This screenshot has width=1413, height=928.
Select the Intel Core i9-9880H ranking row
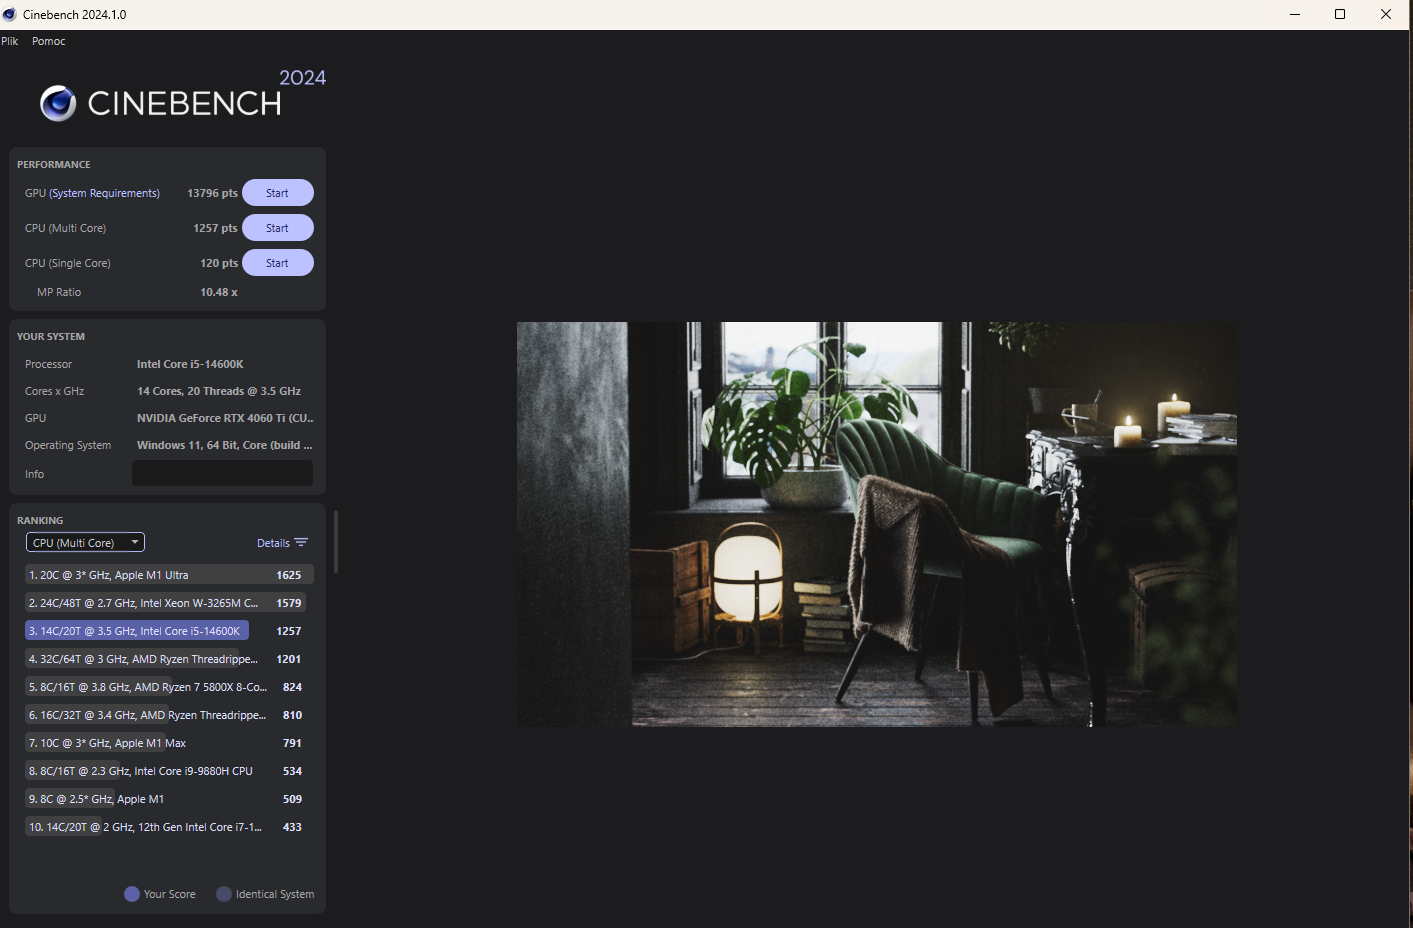(x=169, y=771)
